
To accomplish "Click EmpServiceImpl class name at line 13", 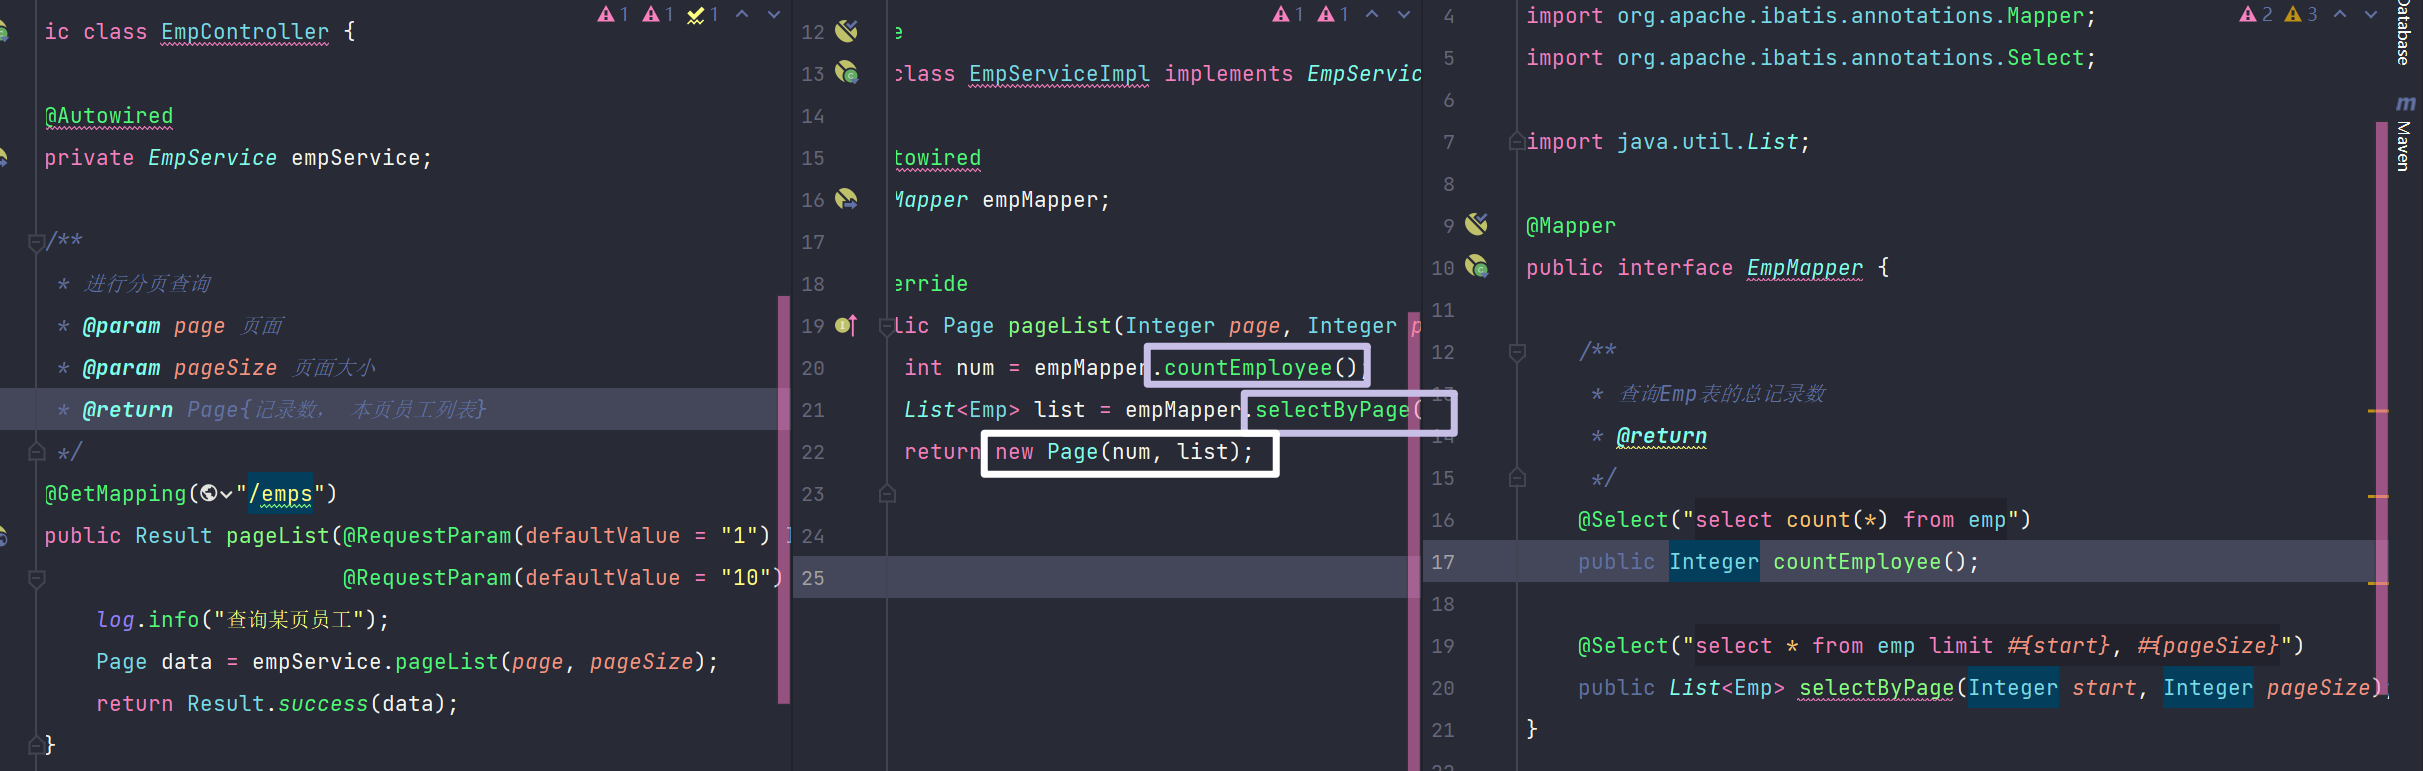I will pyautogui.click(x=1059, y=74).
